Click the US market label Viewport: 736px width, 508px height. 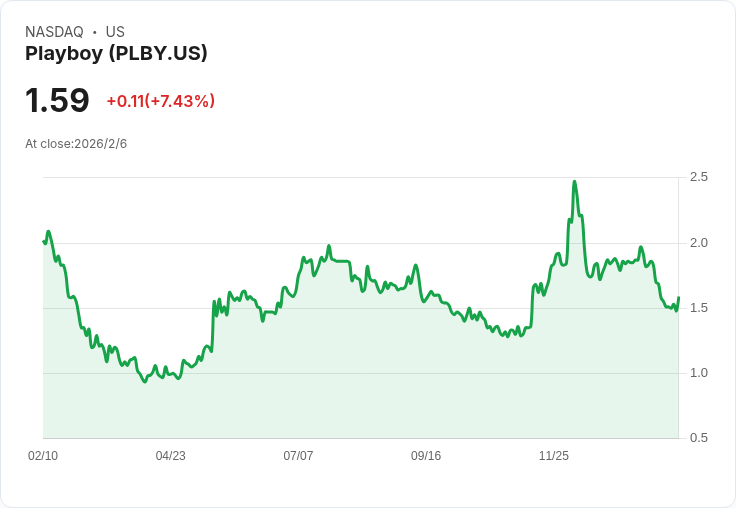(x=115, y=32)
